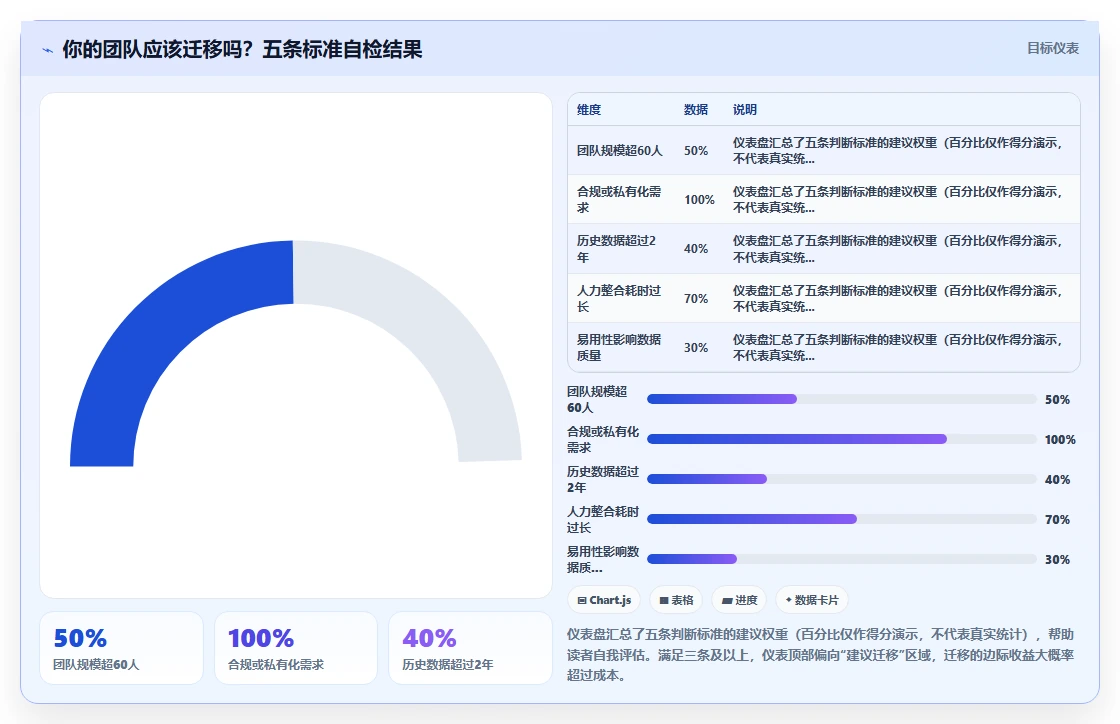Image resolution: width=1120 pixels, height=724 pixels.
Task: Click the 历史数据超过2年 progress bar
Action: (841, 479)
